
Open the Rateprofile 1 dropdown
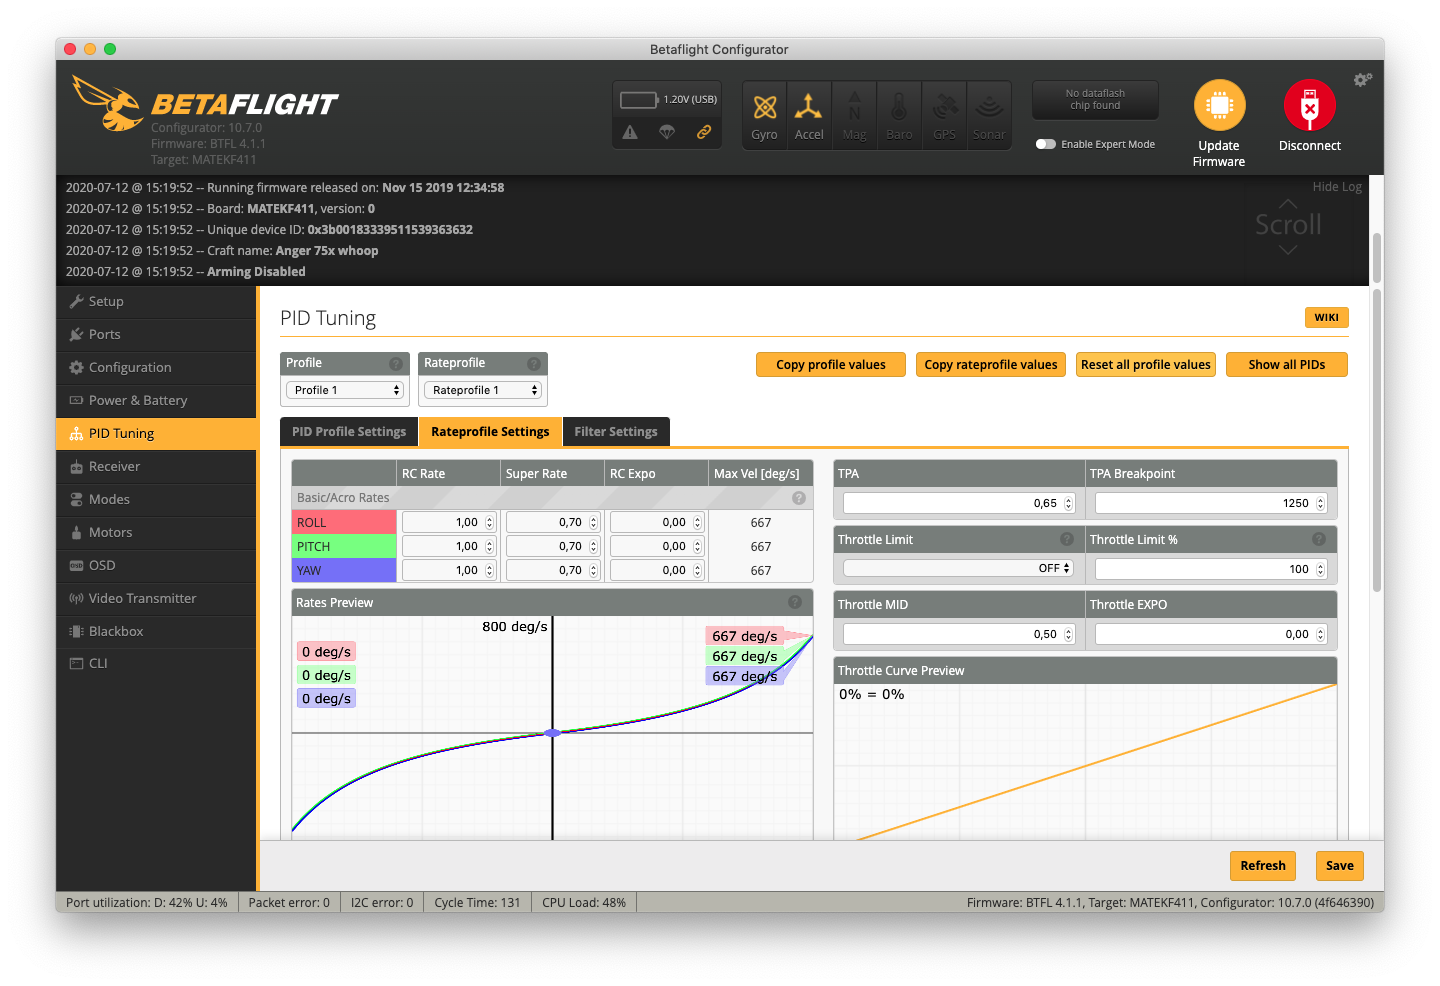click(483, 390)
